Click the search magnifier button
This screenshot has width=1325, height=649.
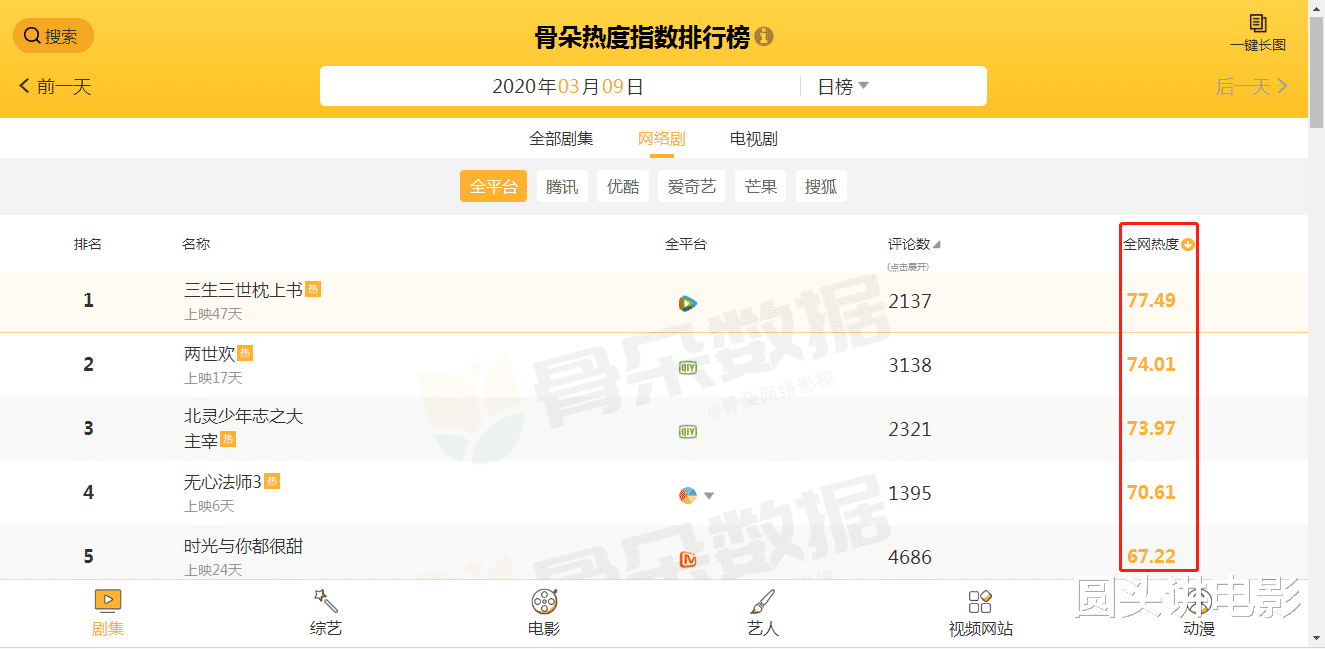click(53, 36)
